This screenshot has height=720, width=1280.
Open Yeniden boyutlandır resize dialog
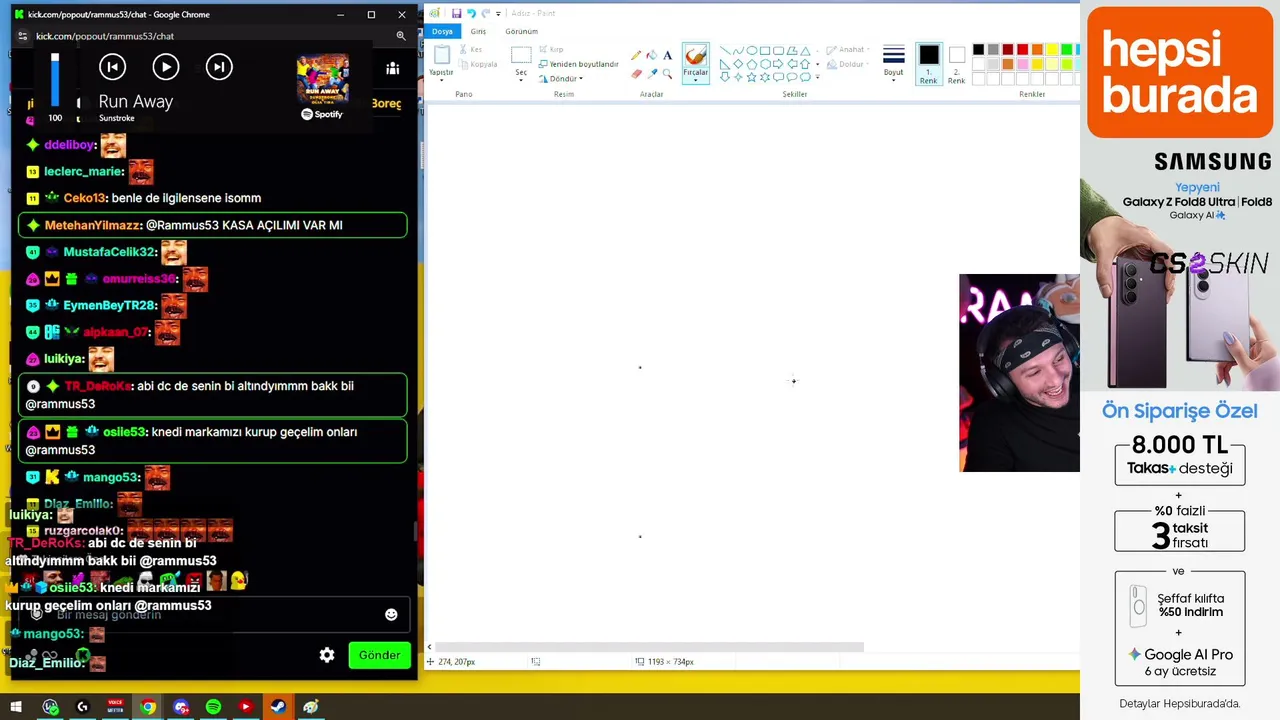click(579, 64)
